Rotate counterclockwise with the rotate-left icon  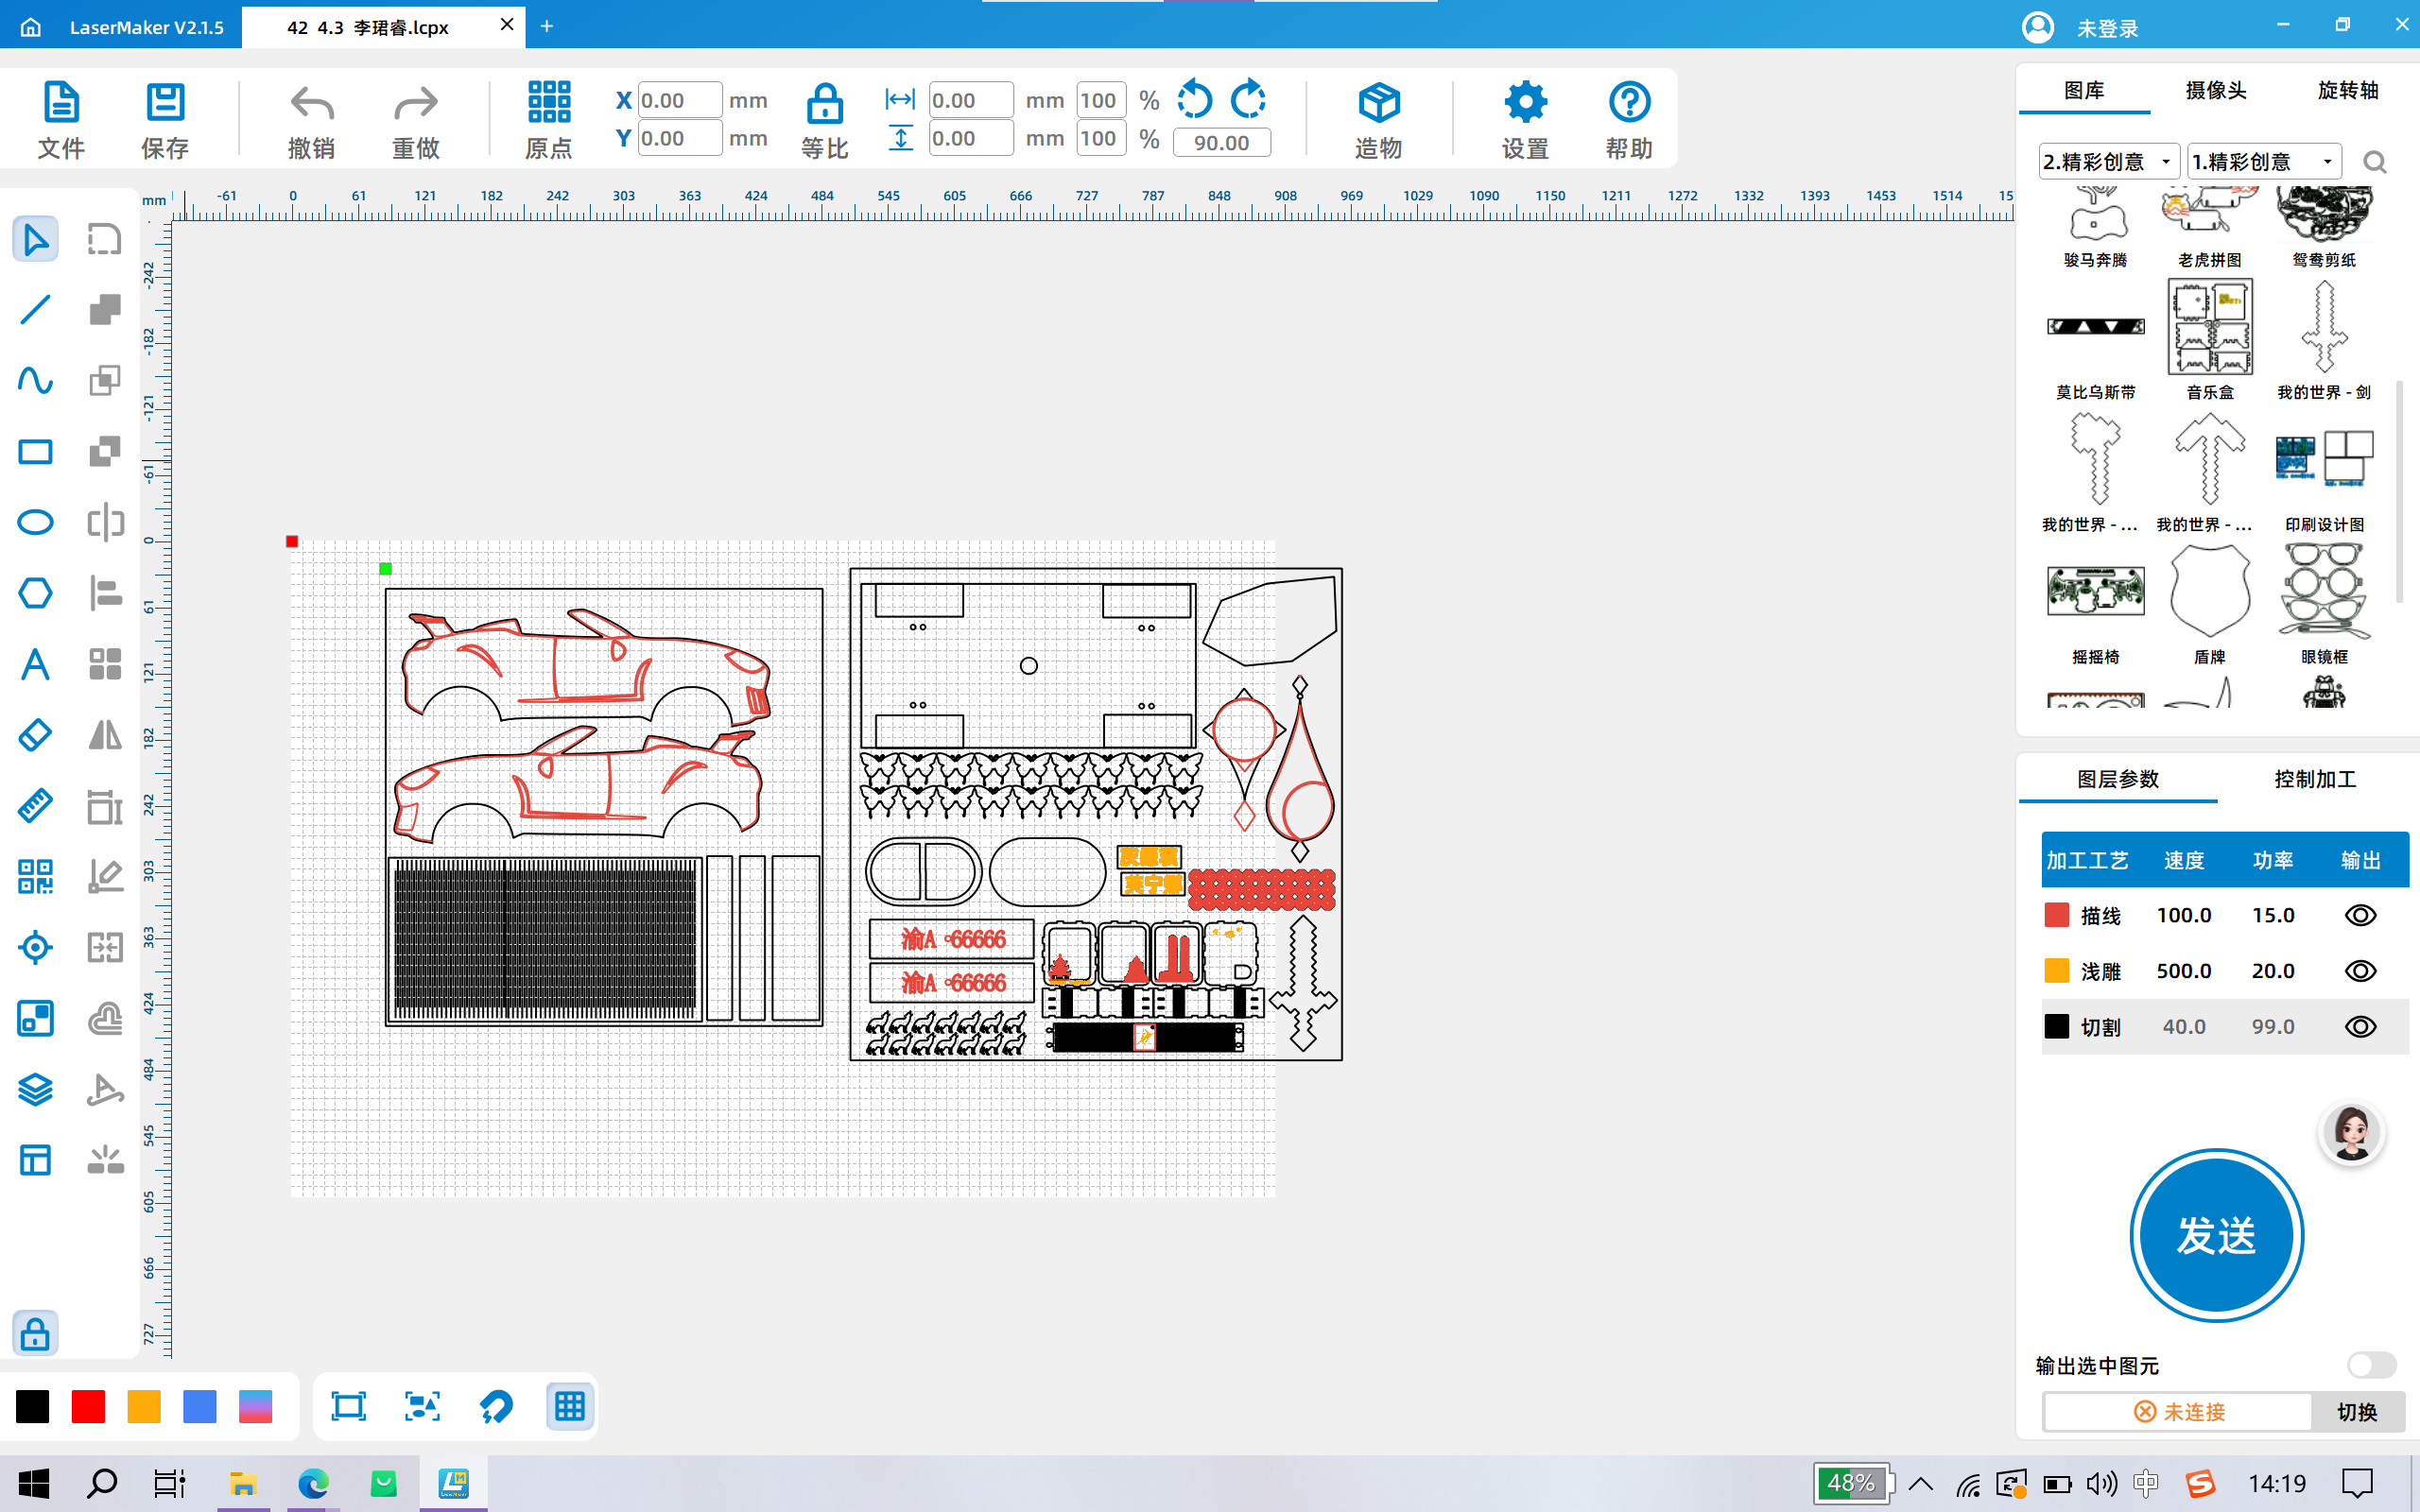tap(1195, 99)
